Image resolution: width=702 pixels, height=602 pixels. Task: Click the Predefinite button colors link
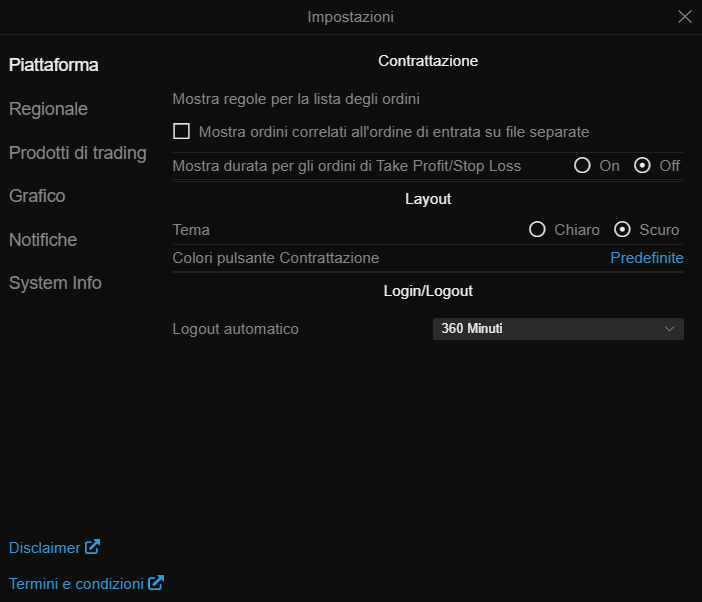(x=647, y=258)
